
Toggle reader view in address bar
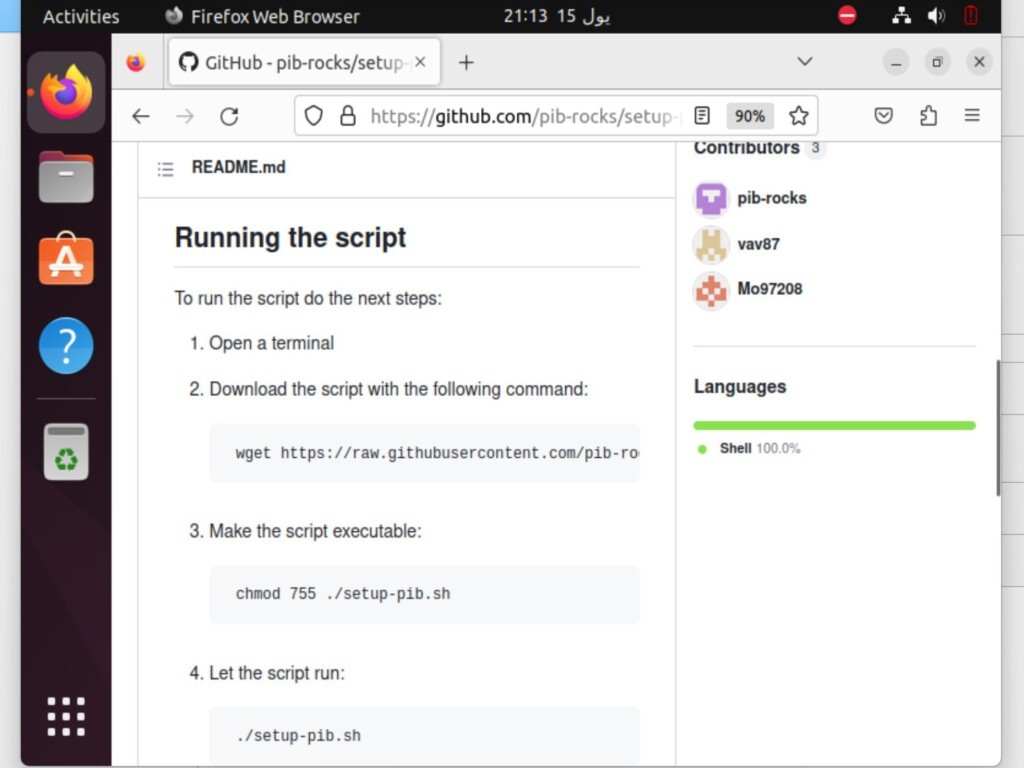point(702,116)
